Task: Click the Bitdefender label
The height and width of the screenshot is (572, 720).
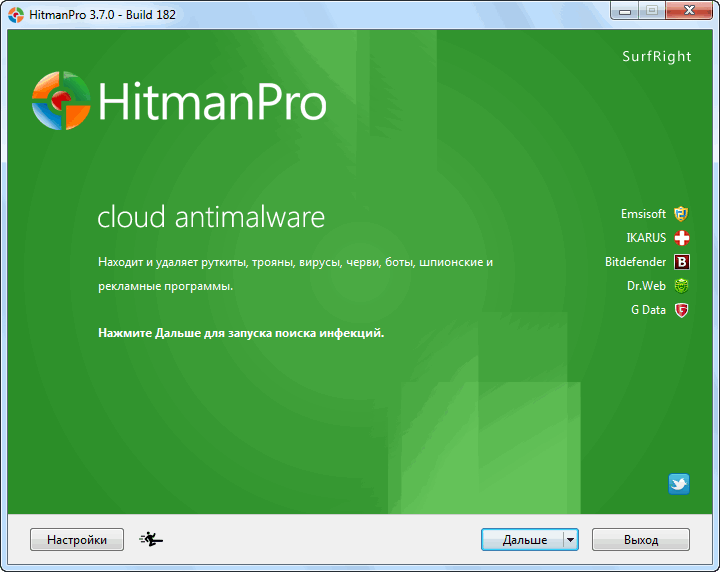Action: point(635,262)
